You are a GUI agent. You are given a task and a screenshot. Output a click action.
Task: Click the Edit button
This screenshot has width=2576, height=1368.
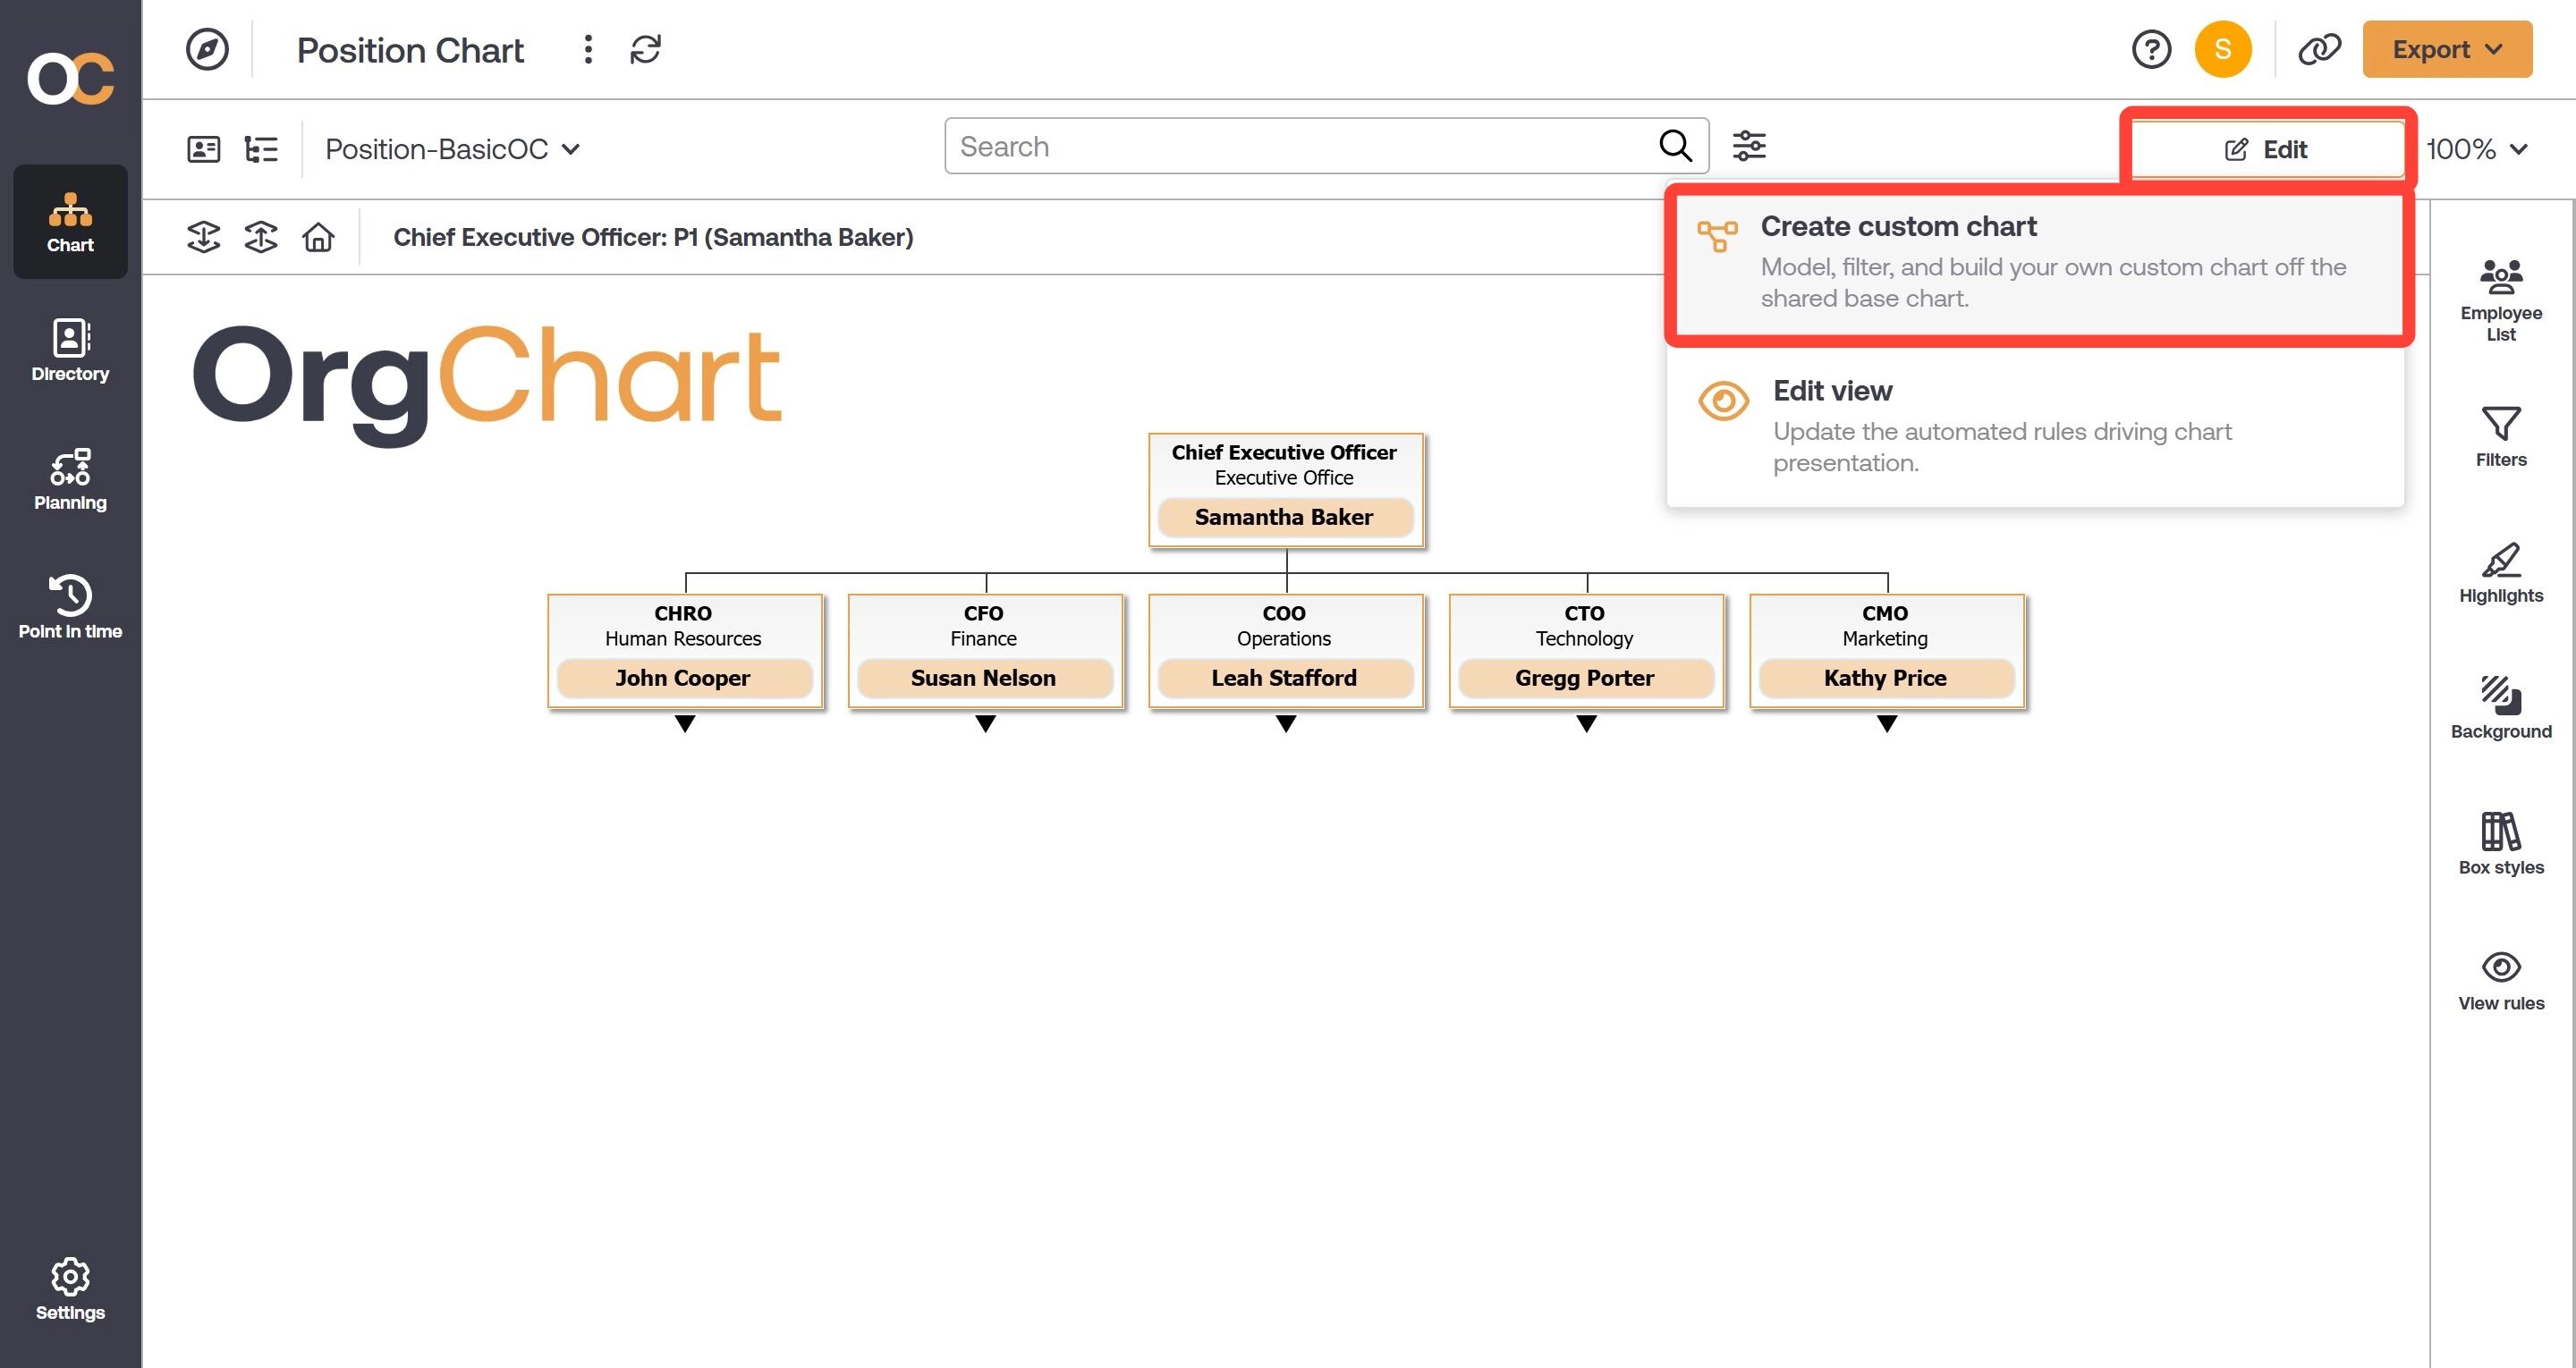[x=2266, y=149]
